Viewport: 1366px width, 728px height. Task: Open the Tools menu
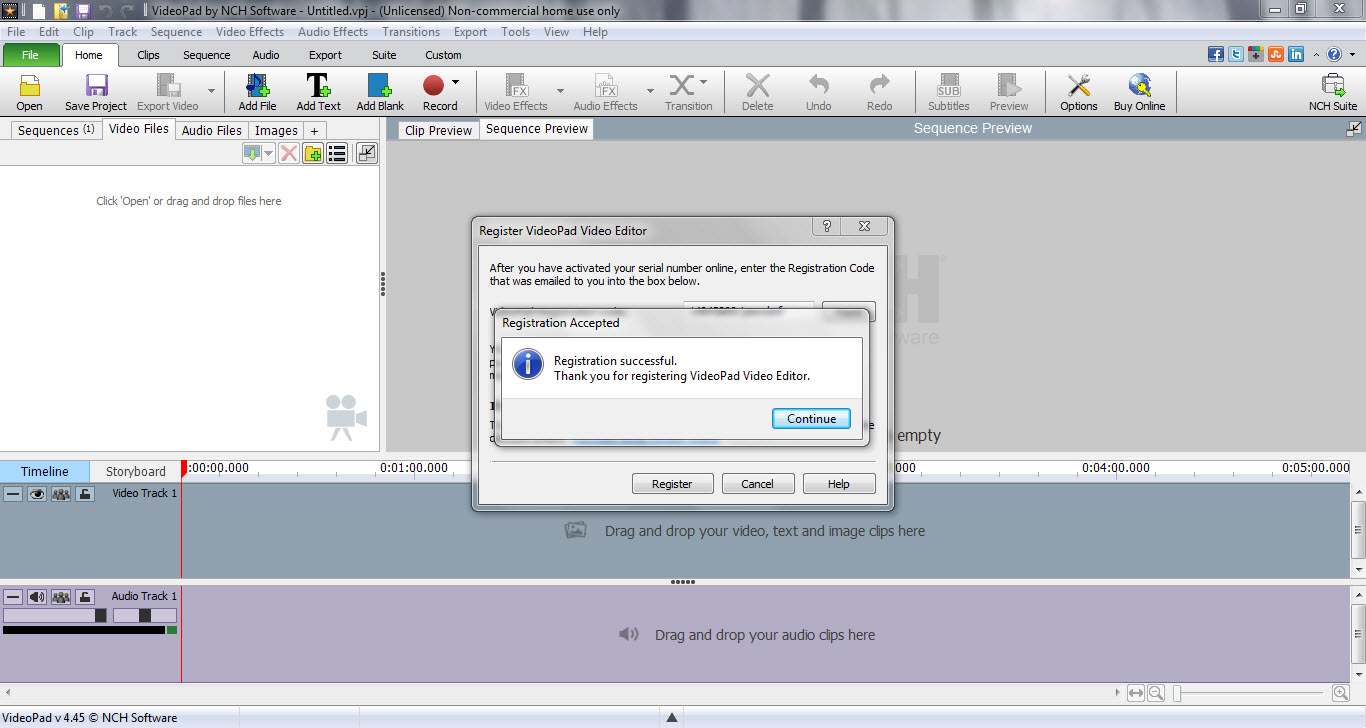point(516,32)
